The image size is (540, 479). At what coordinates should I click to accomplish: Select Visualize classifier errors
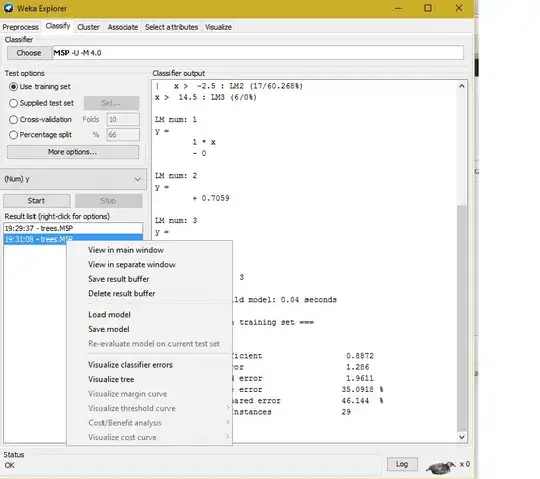131,365
